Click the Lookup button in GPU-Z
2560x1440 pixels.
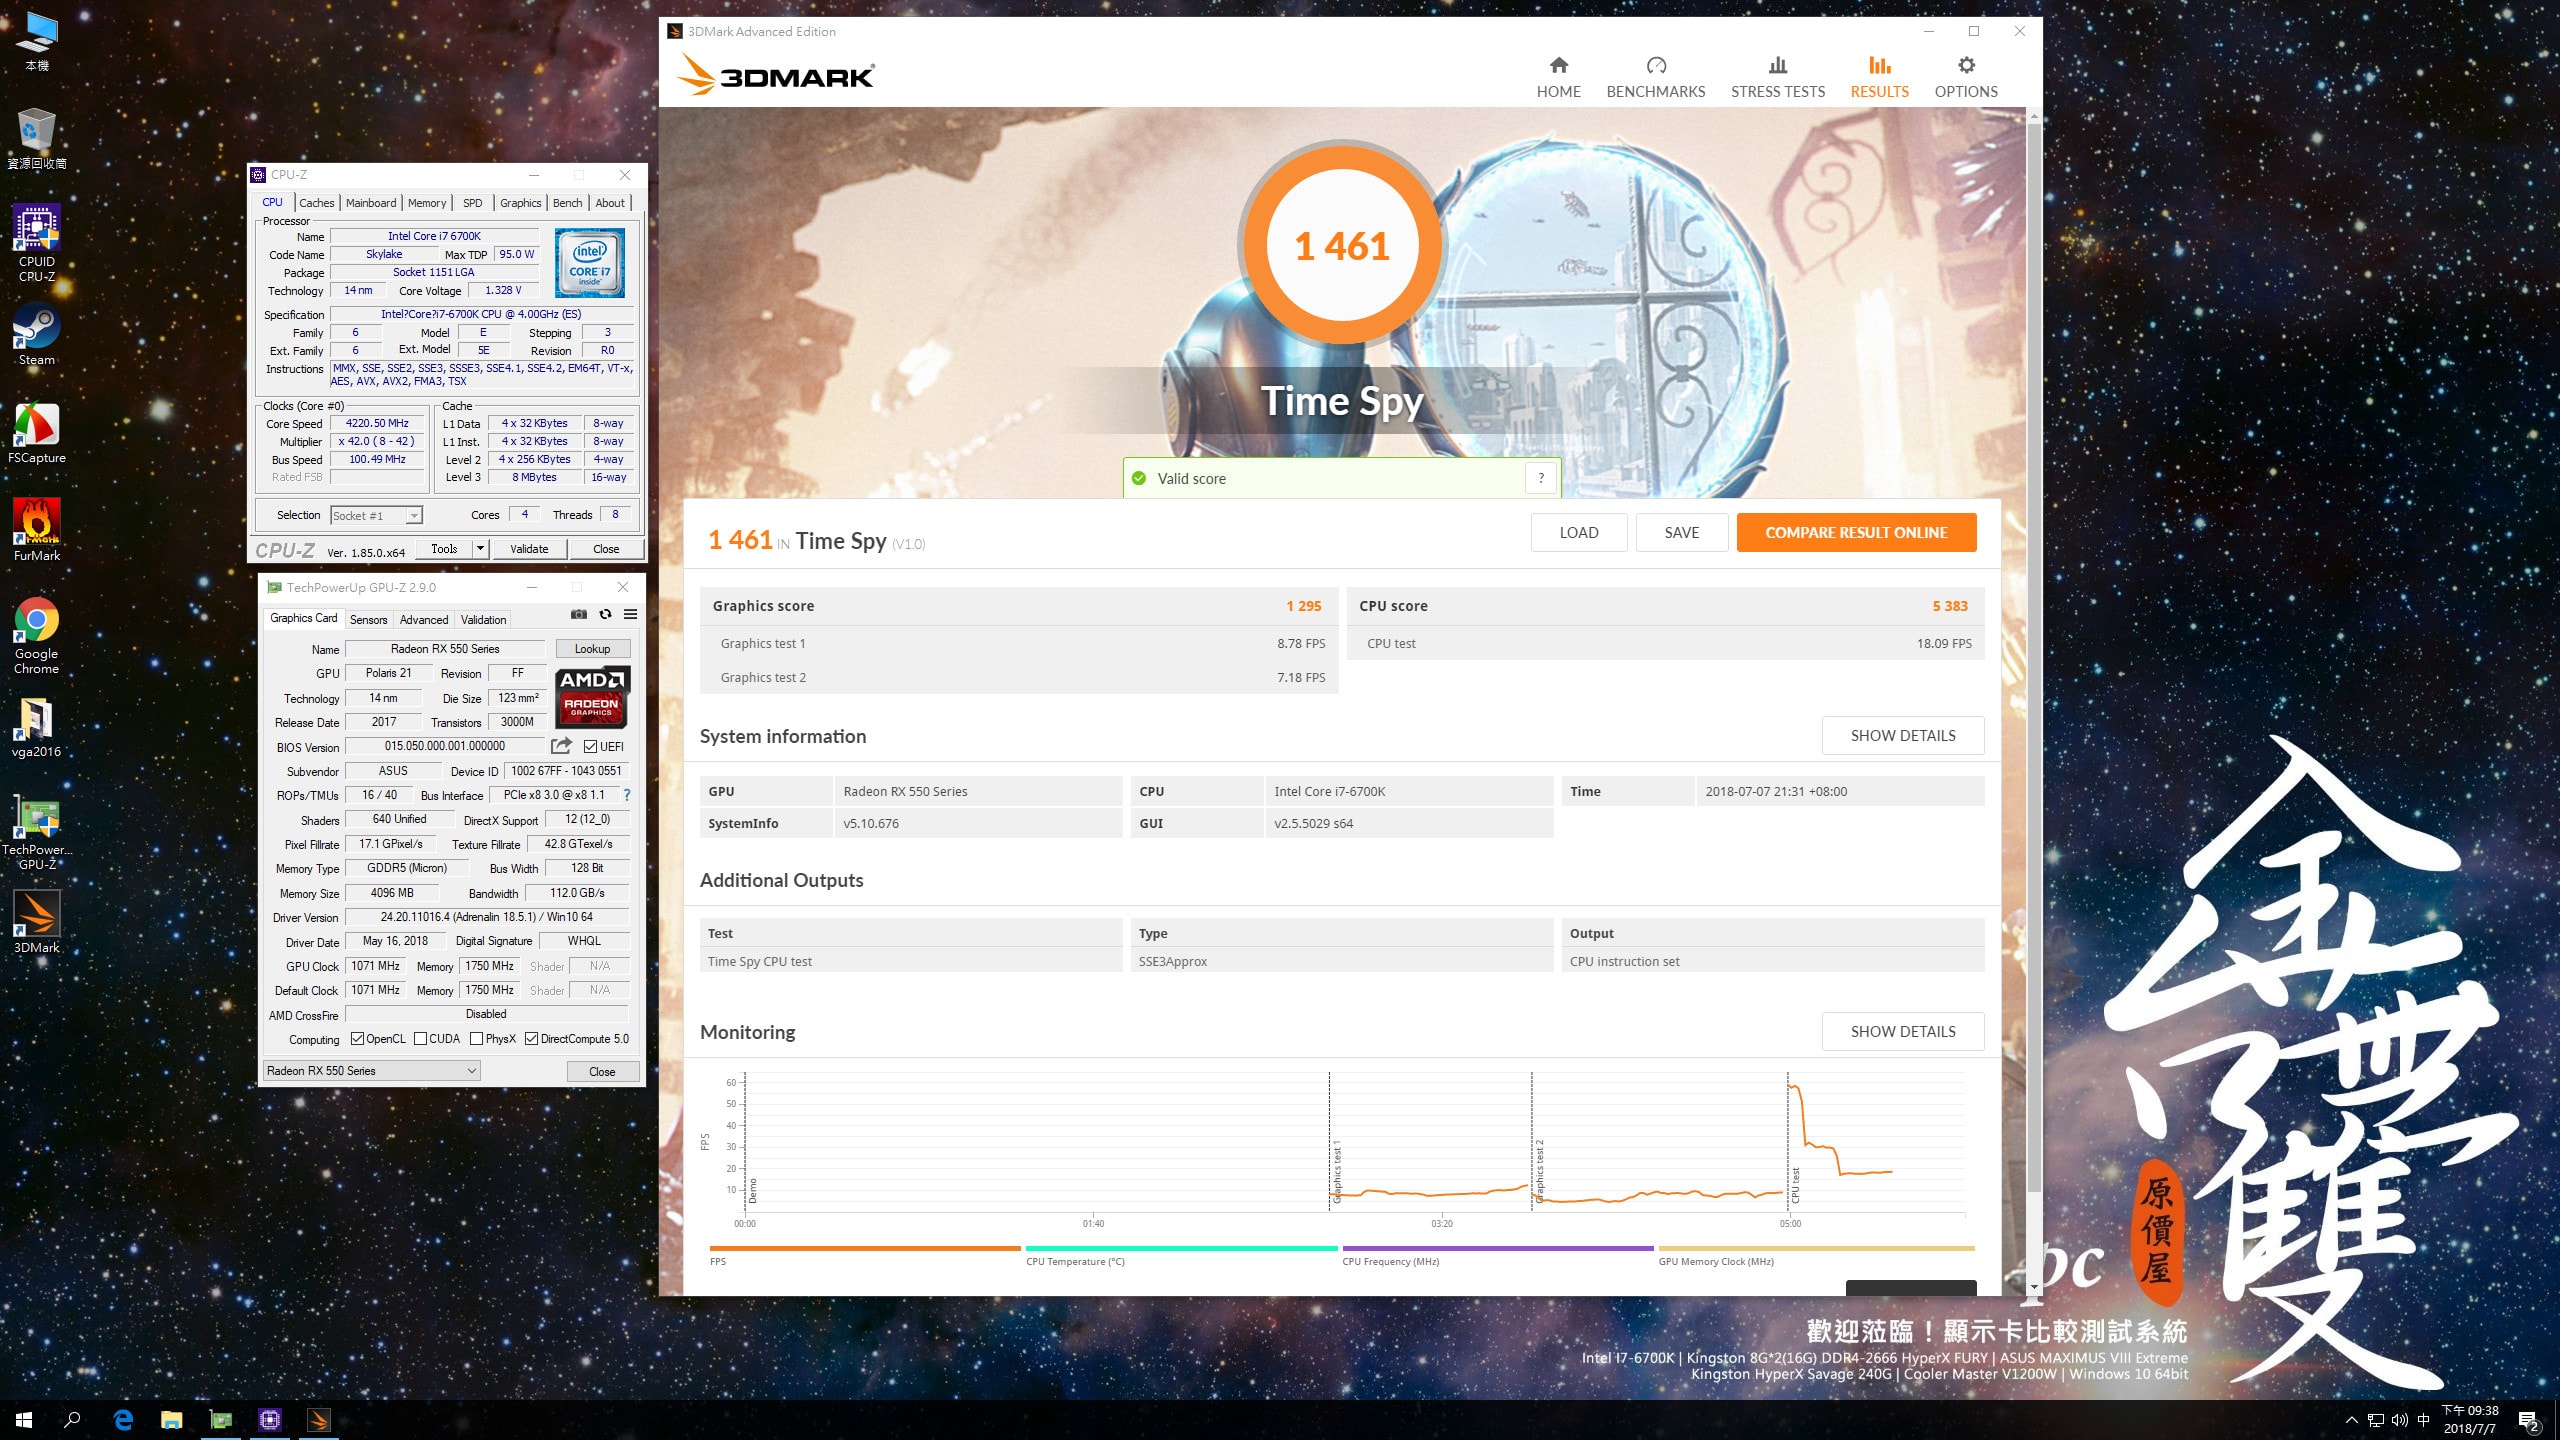592,649
